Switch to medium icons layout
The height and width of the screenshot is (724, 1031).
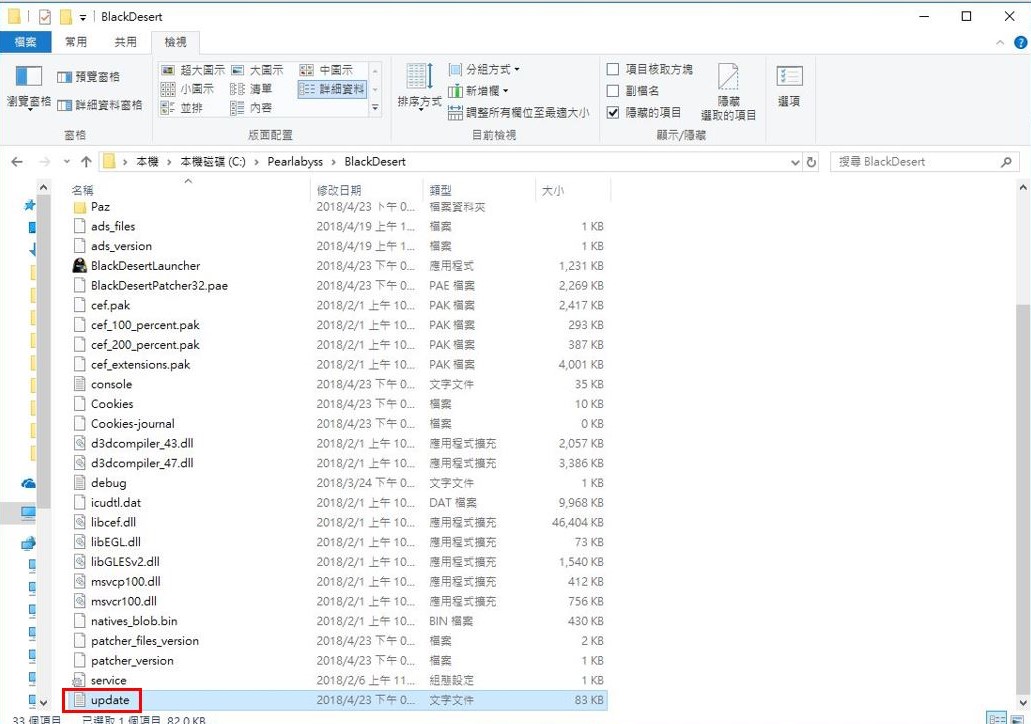coord(326,70)
